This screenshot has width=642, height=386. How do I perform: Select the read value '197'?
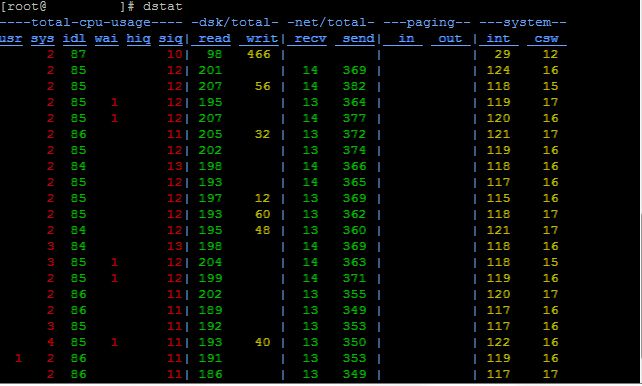click(210, 198)
